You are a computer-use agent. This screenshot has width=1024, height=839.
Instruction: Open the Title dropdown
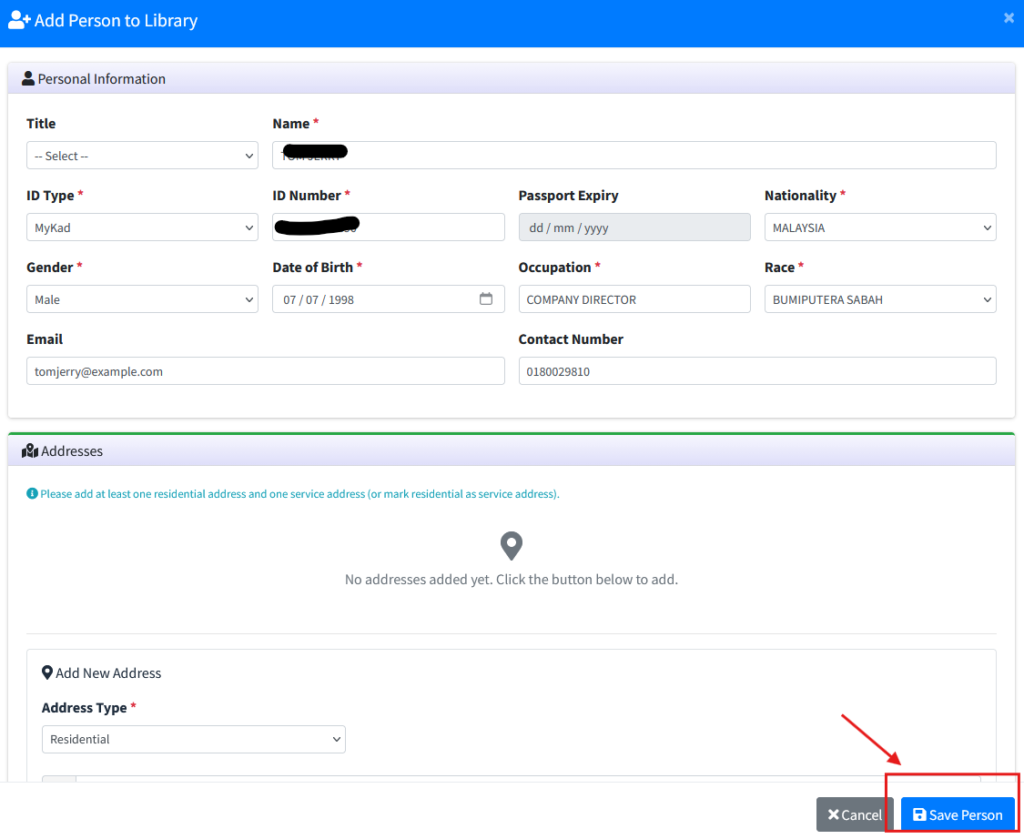pos(142,155)
